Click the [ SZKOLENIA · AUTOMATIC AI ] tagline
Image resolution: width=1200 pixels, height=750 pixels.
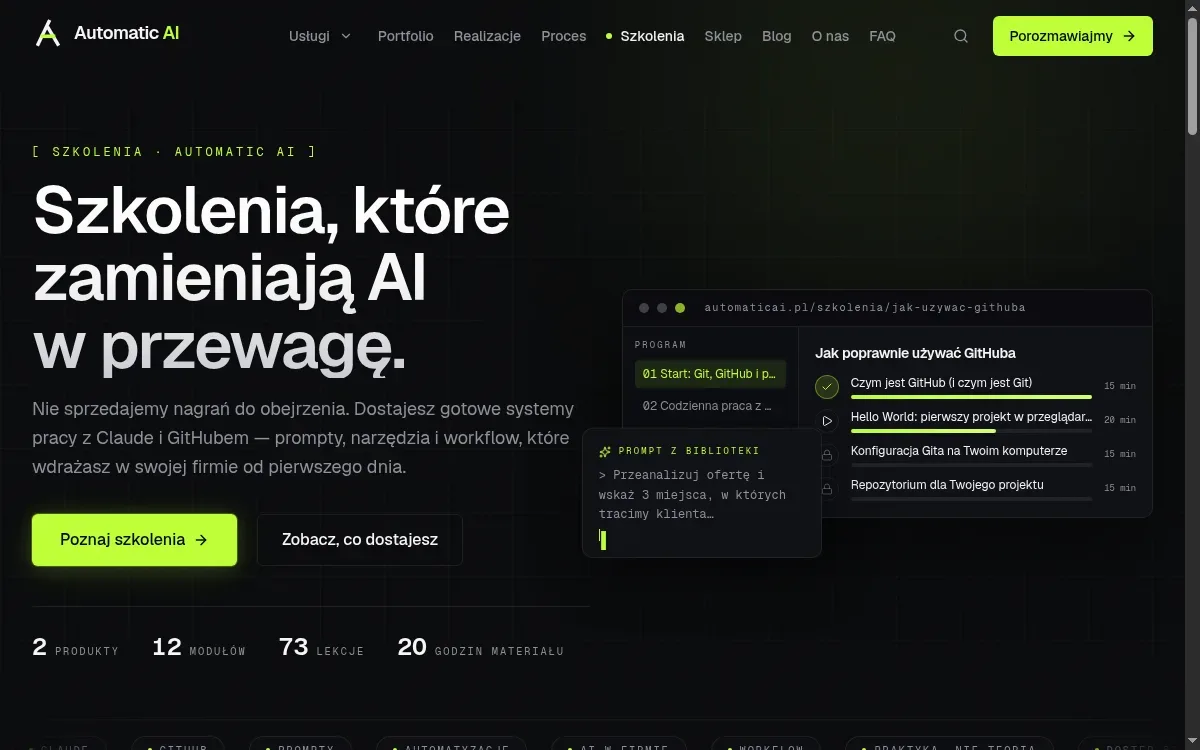[174, 152]
